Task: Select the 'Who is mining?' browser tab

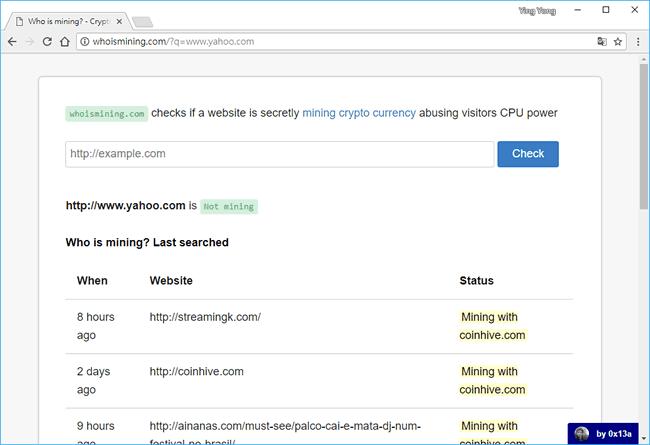Action: [x=68, y=21]
